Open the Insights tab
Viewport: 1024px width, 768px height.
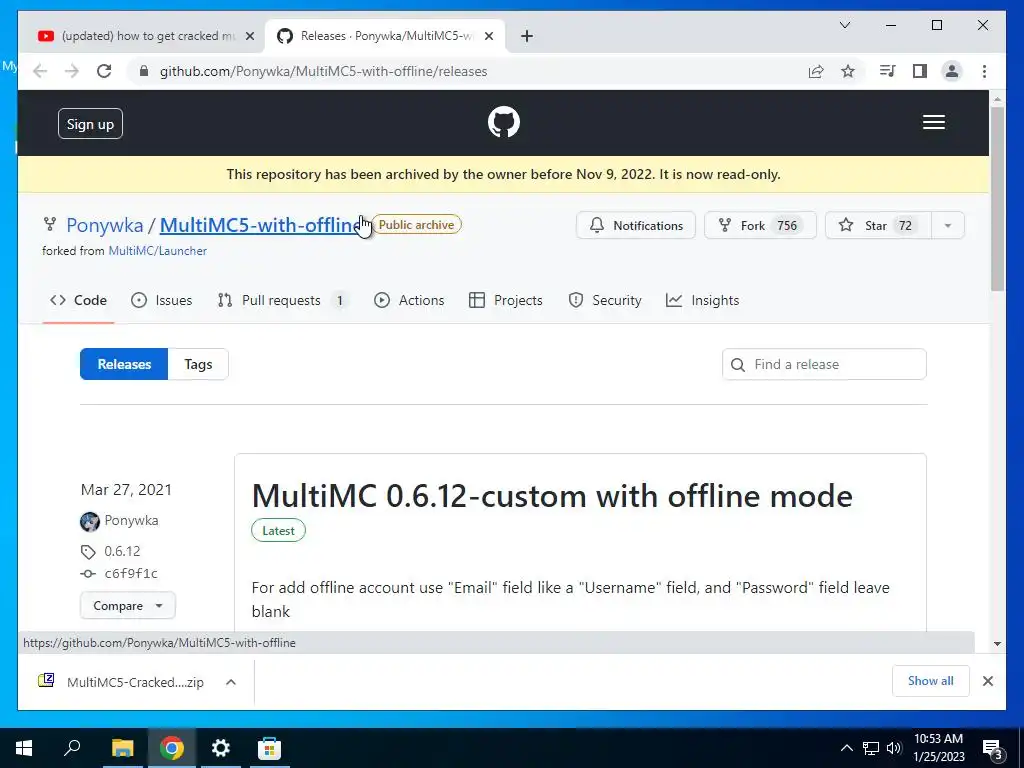tap(702, 300)
